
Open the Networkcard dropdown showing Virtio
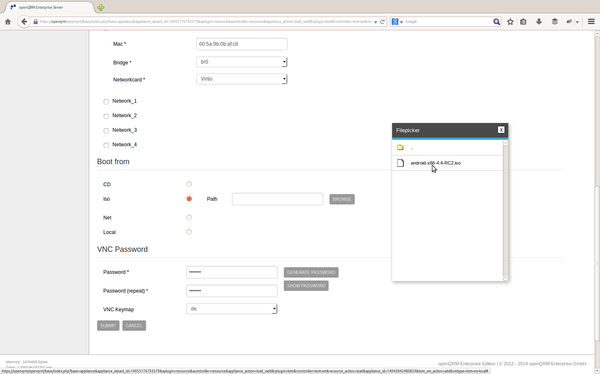[242, 79]
